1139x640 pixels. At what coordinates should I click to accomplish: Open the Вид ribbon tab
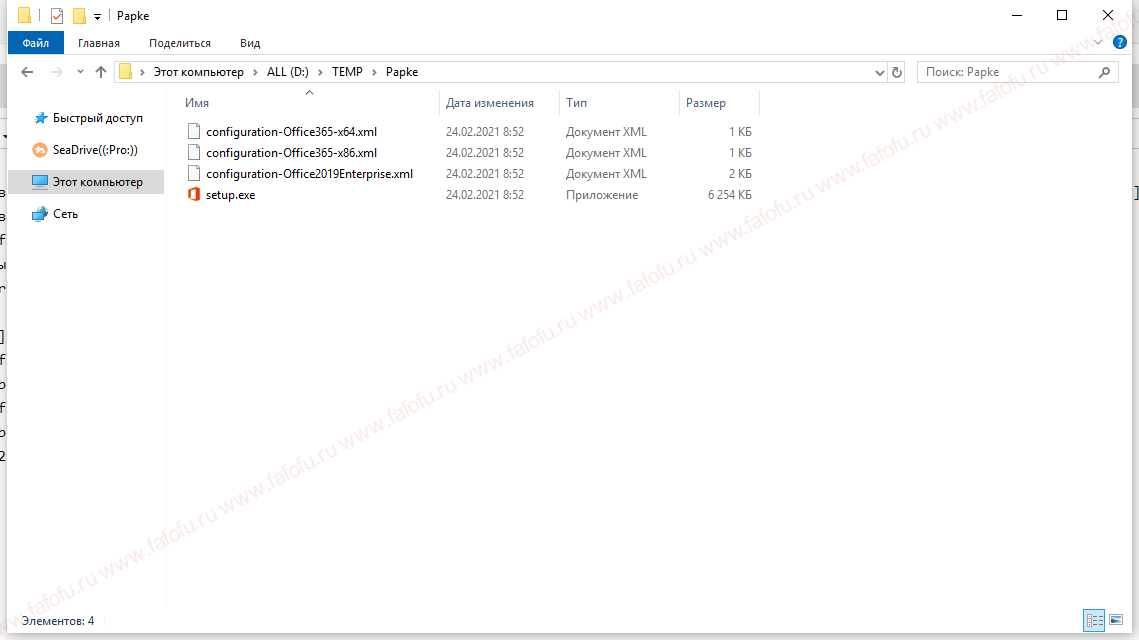[250, 43]
